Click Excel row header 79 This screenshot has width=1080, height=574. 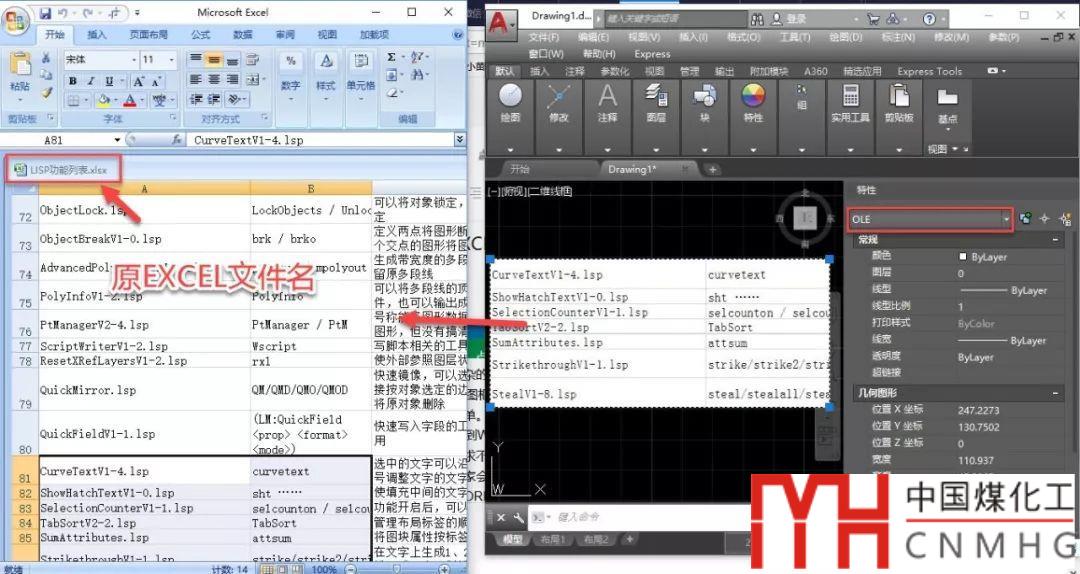pos(25,389)
